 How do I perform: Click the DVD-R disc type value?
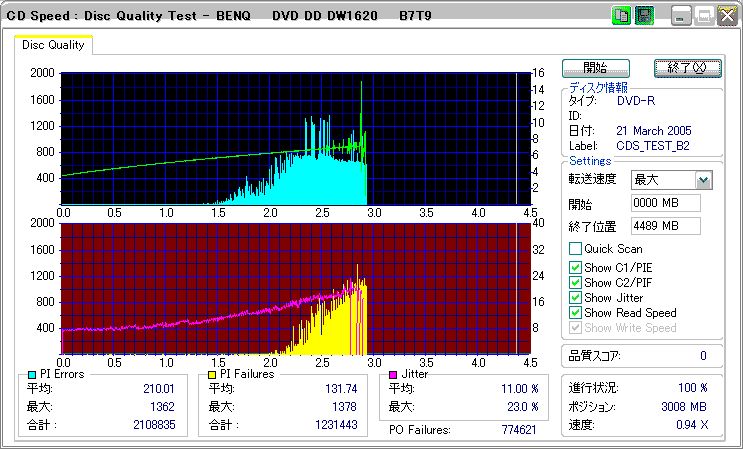(x=636, y=101)
